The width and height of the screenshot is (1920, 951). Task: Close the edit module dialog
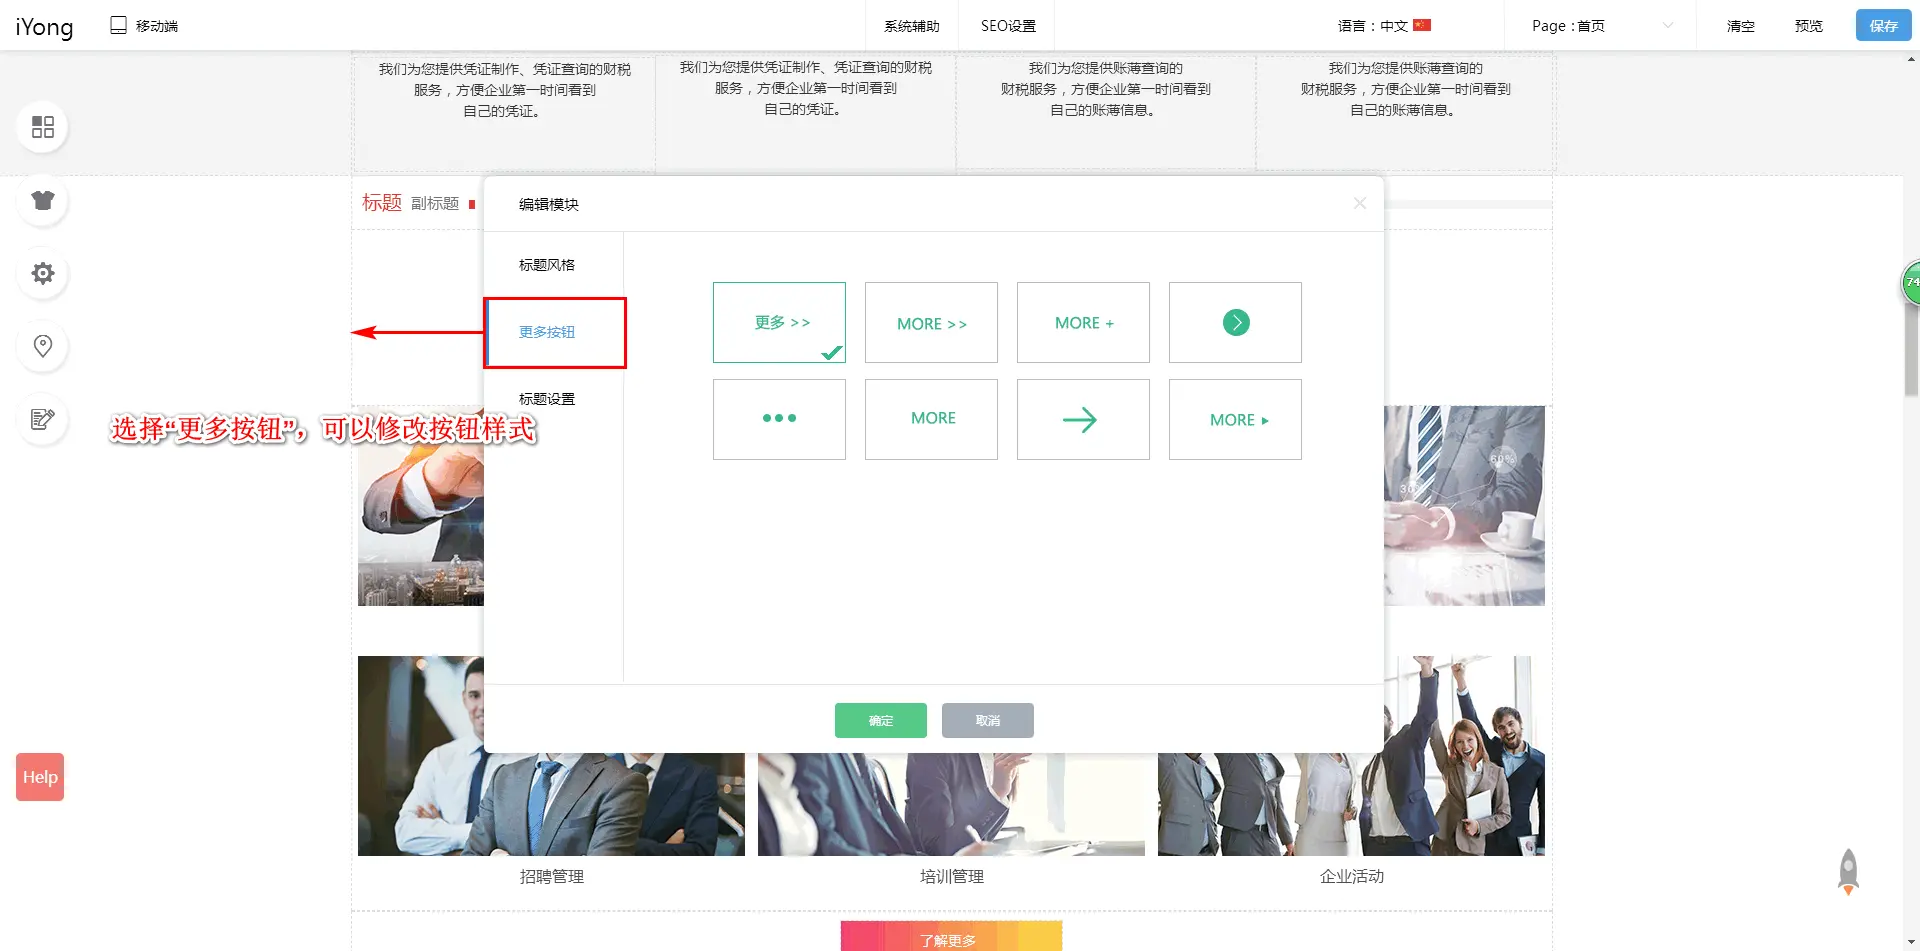(x=1359, y=204)
